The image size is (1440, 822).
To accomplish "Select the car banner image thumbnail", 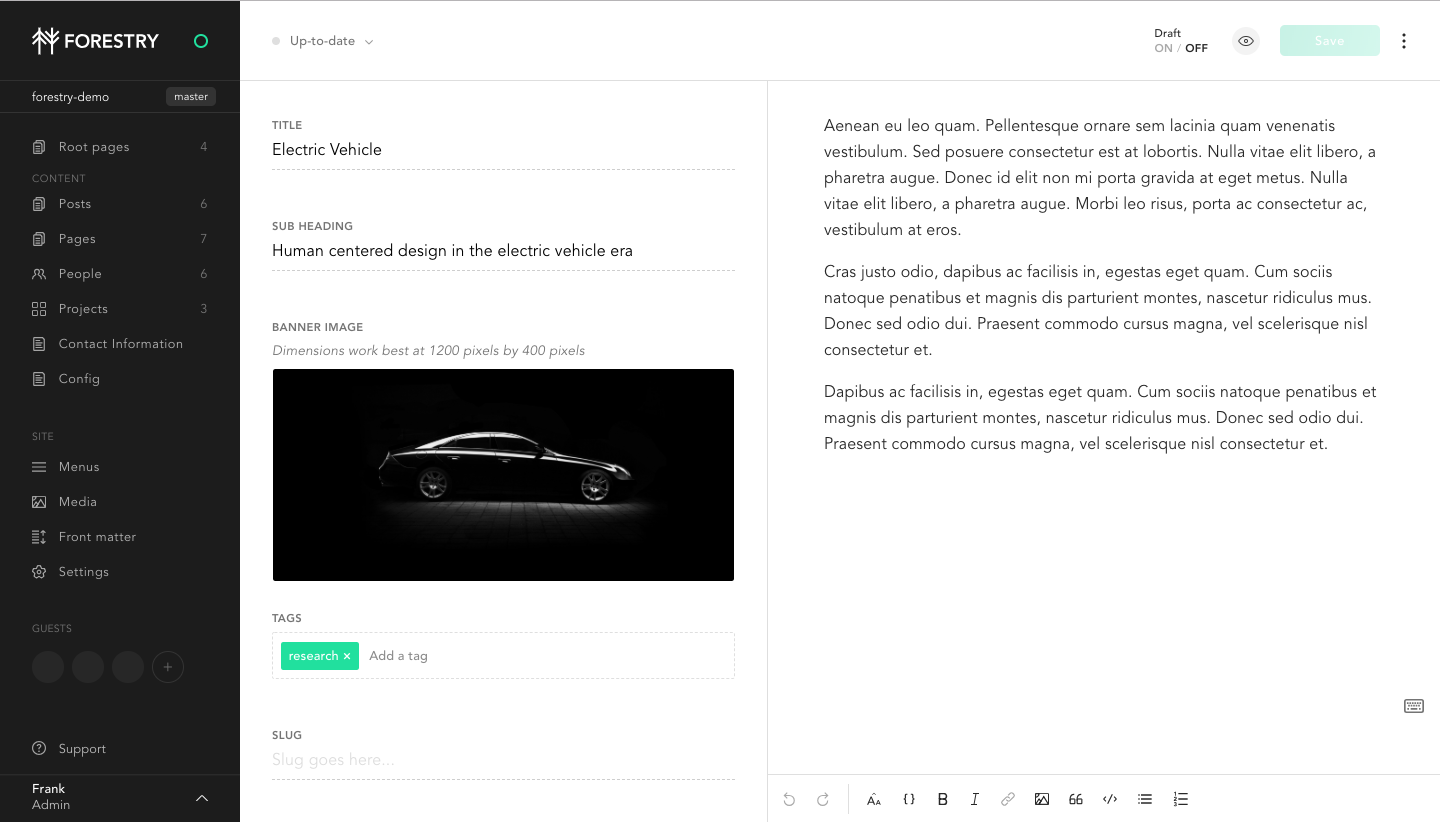I will 503,475.
